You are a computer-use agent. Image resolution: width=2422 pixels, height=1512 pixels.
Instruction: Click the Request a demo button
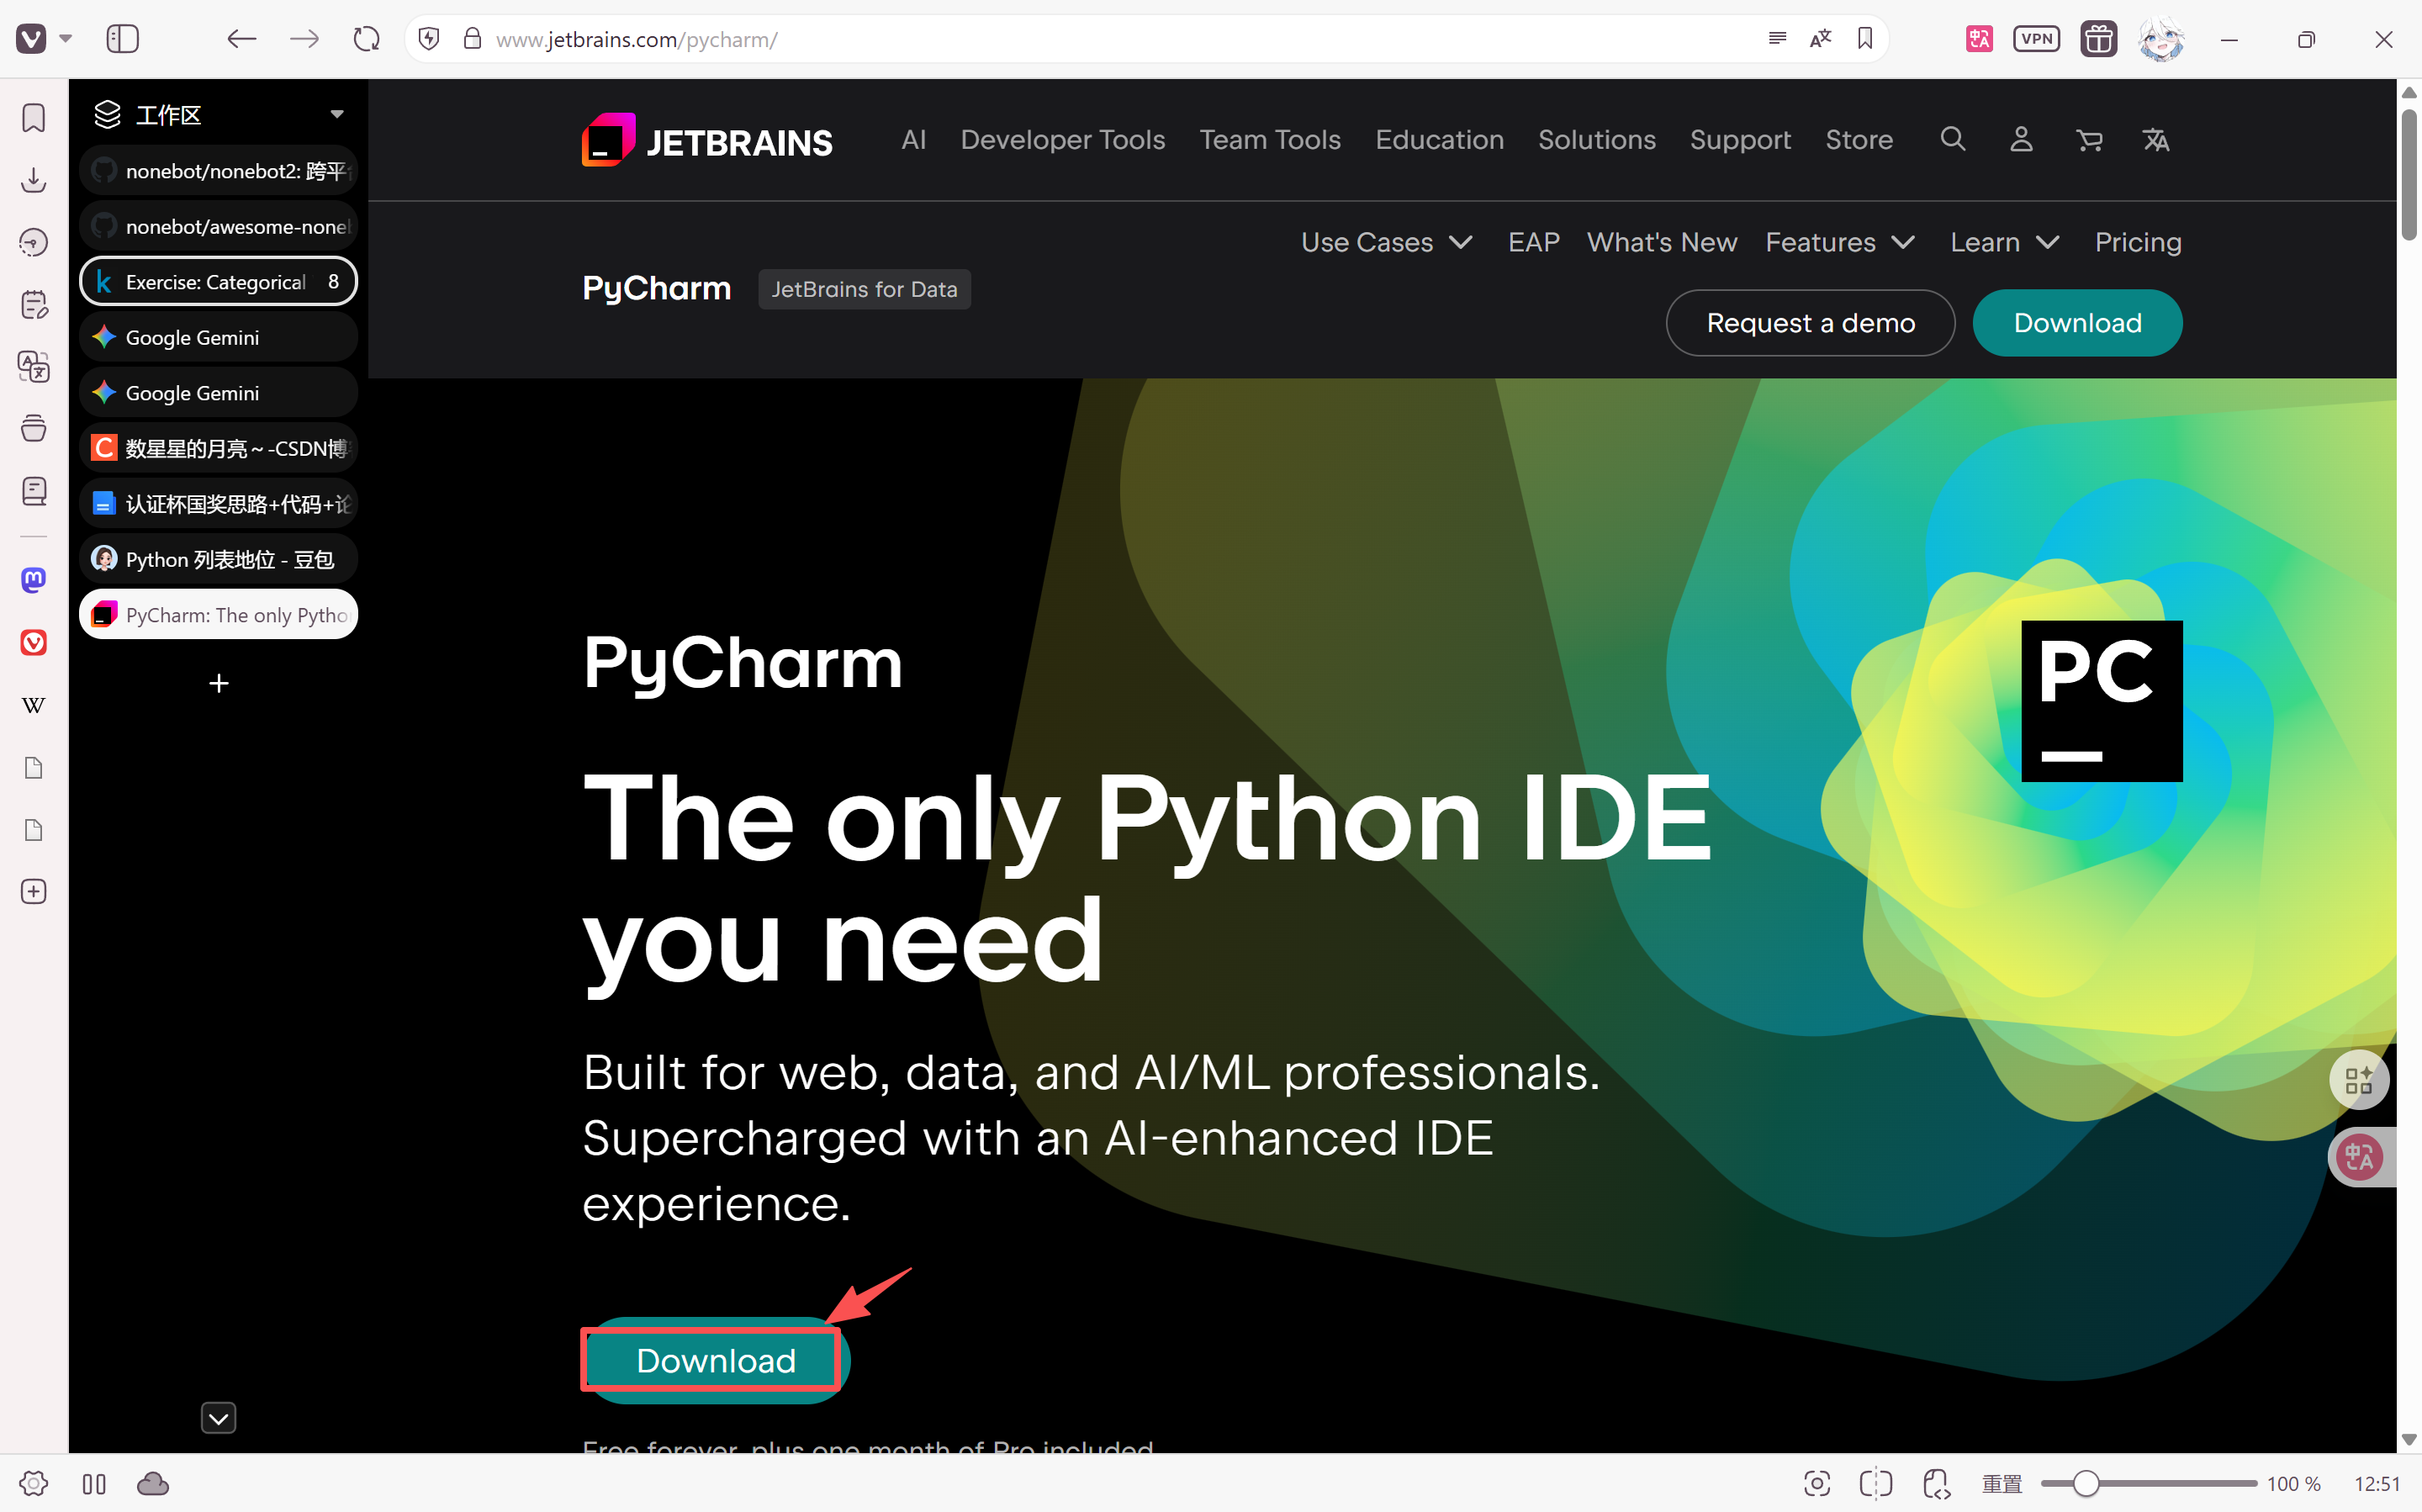[x=1809, y=323]
